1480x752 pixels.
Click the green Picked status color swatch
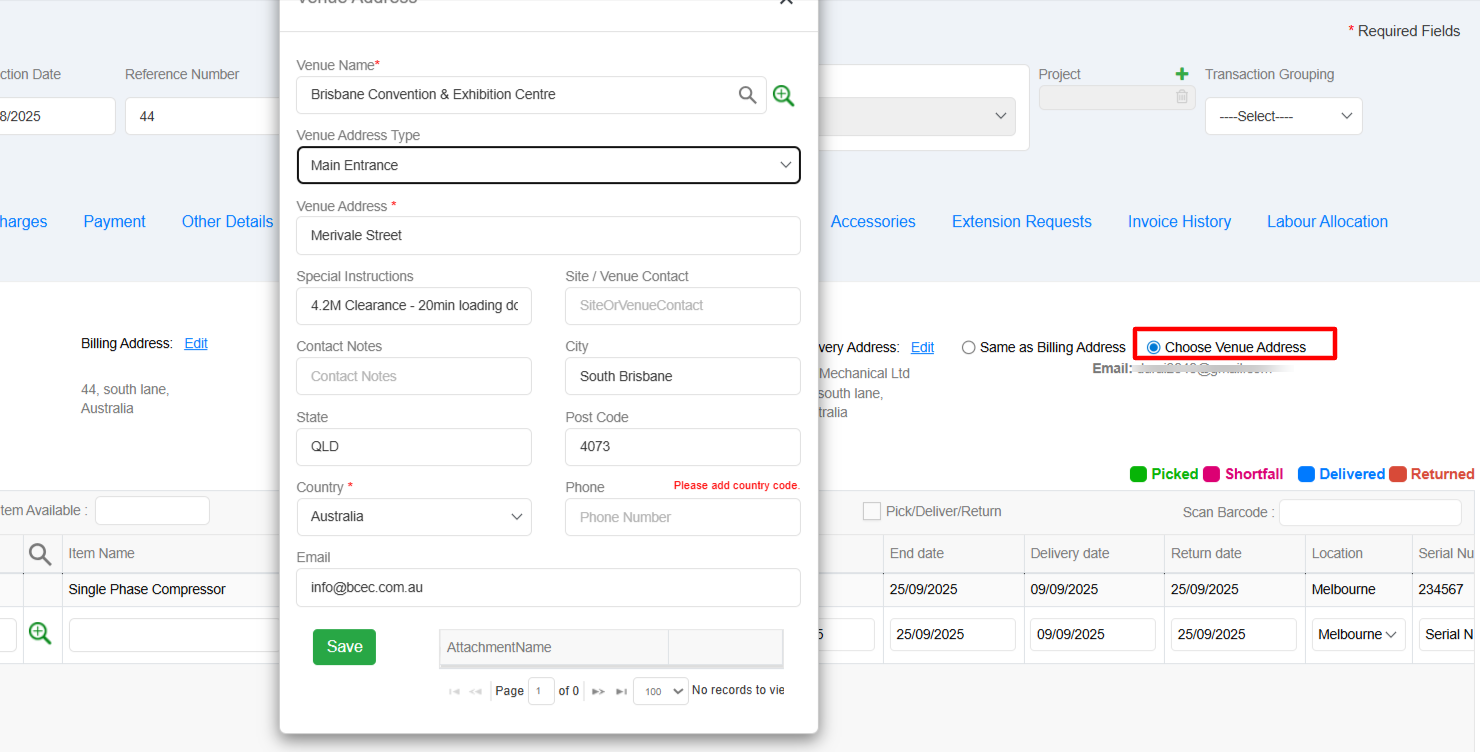click(1138, 474)
